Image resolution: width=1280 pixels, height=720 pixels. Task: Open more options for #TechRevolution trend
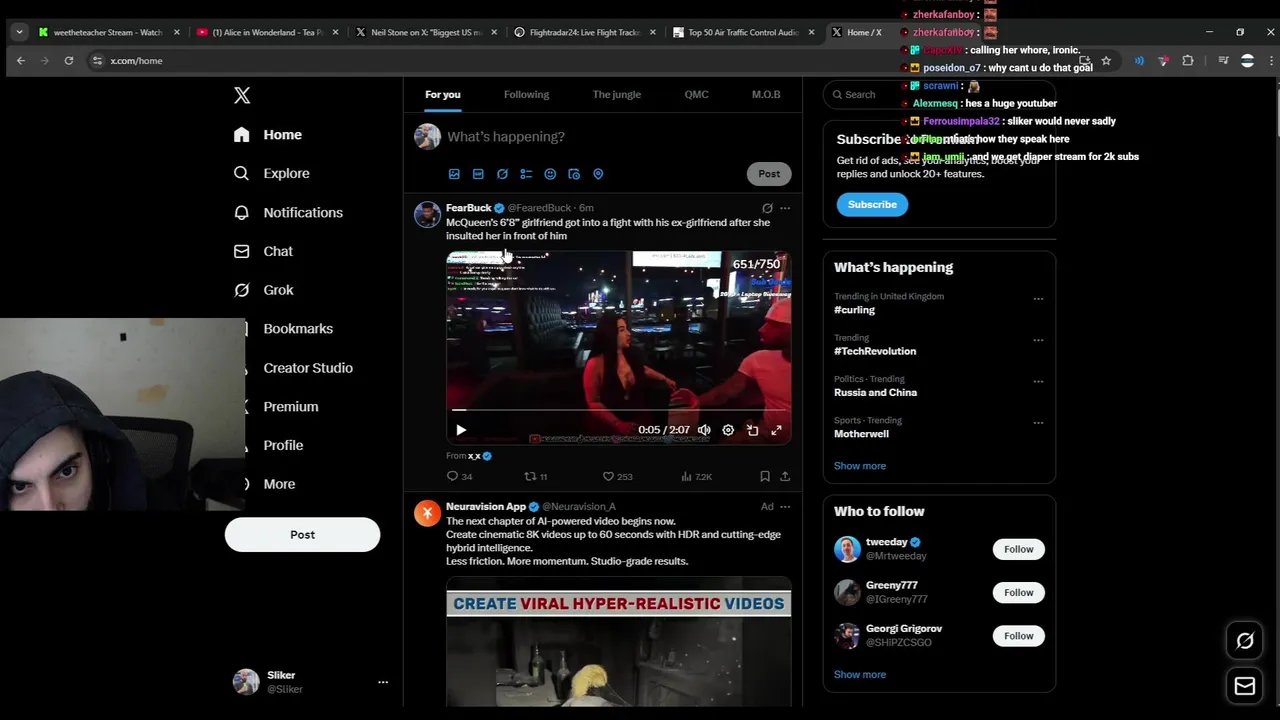(x=1038, y=340)
